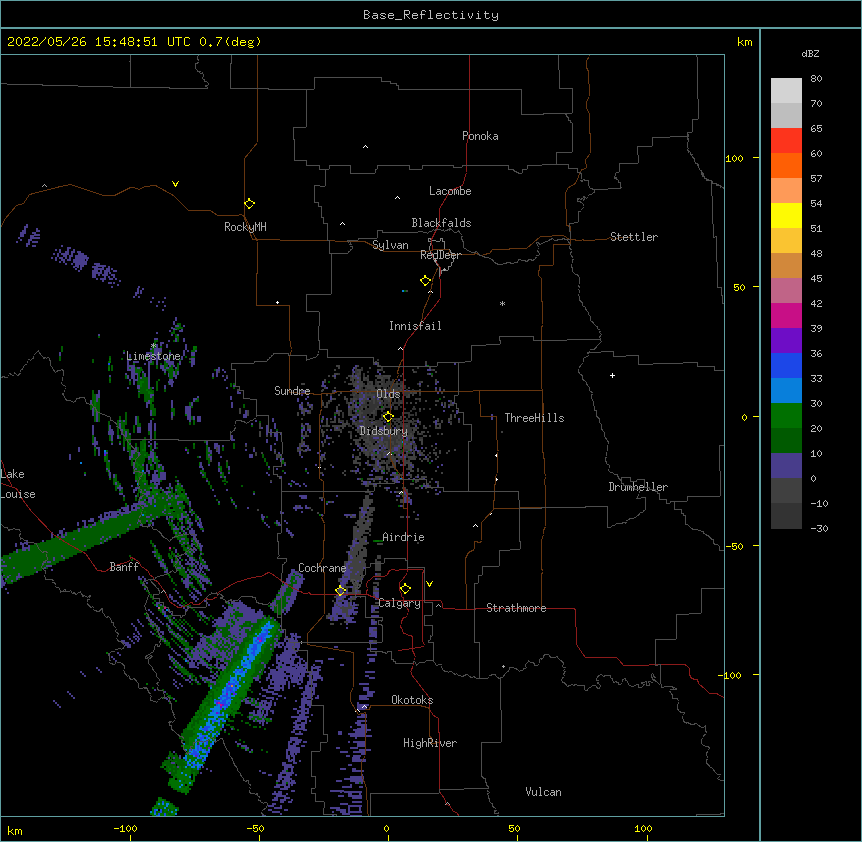Image resolution: width=862 pixels, height=842 pixels.
Task: Select the light gray 80 dBZ color band
Action: tap(786, 91)
